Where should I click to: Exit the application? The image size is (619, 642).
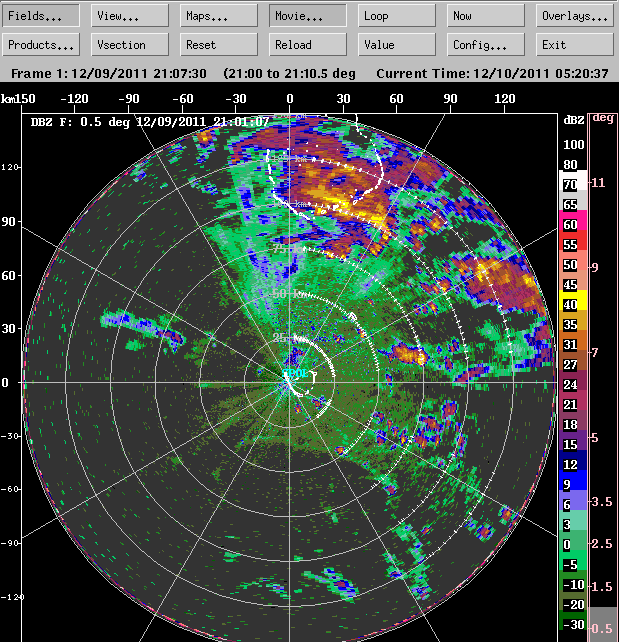(x=575, y=44)
